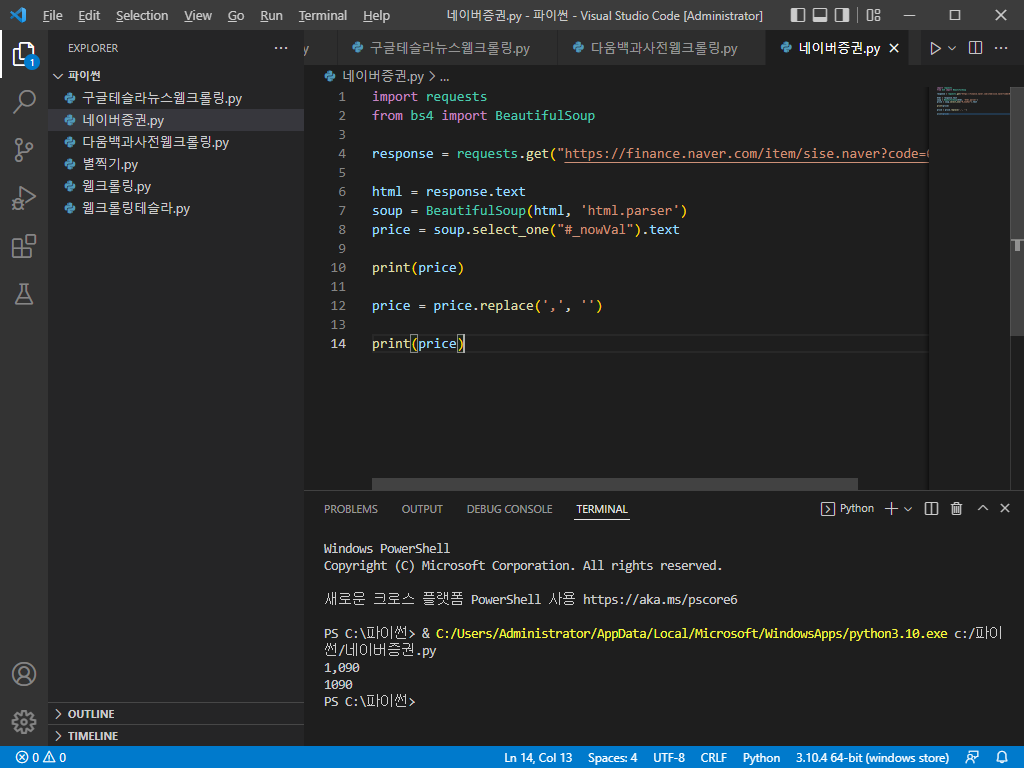Open notifications bell in status bar
This screenshot has height=768, width=1024.
click(1002, 758)
